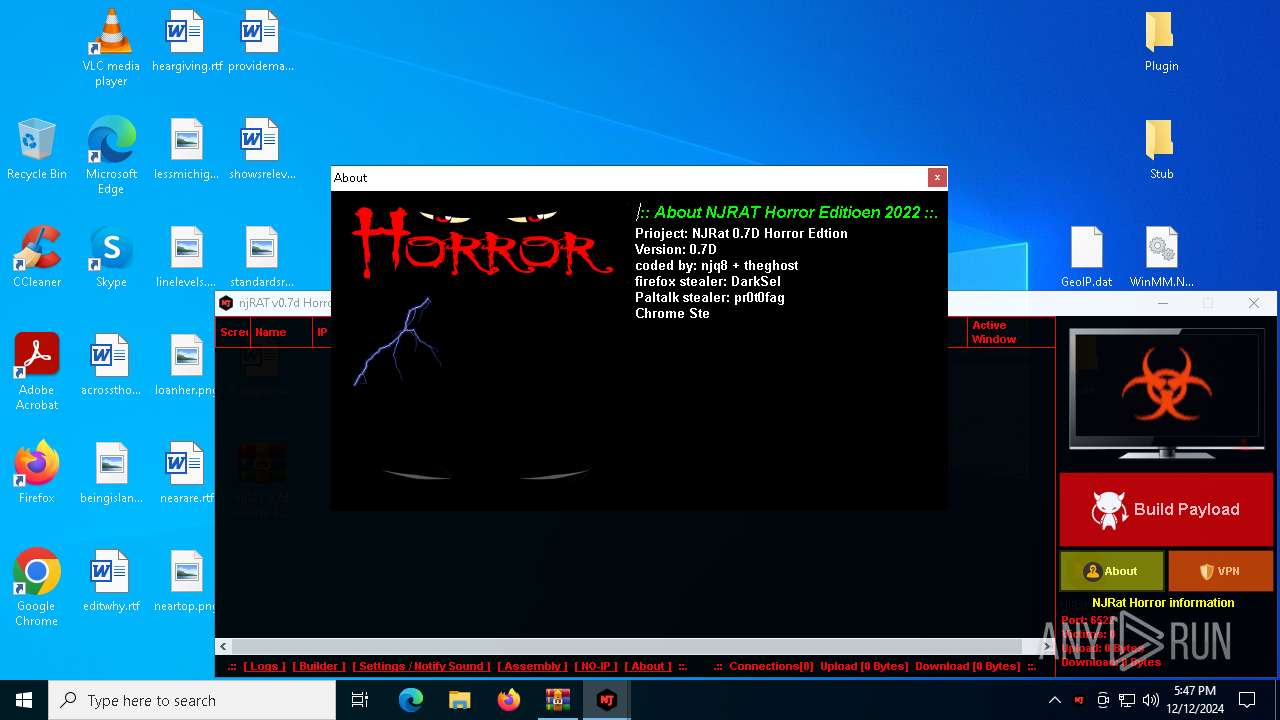Screen dimensions: 1280x720
Task: Launch Google Chrome desktop shortcut
Action: pyautogui.click(x=37, y=587)
